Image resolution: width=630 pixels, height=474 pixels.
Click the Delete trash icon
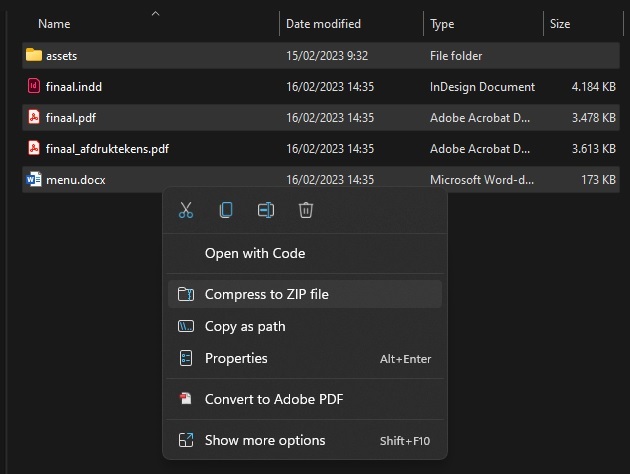pos(306,210)
